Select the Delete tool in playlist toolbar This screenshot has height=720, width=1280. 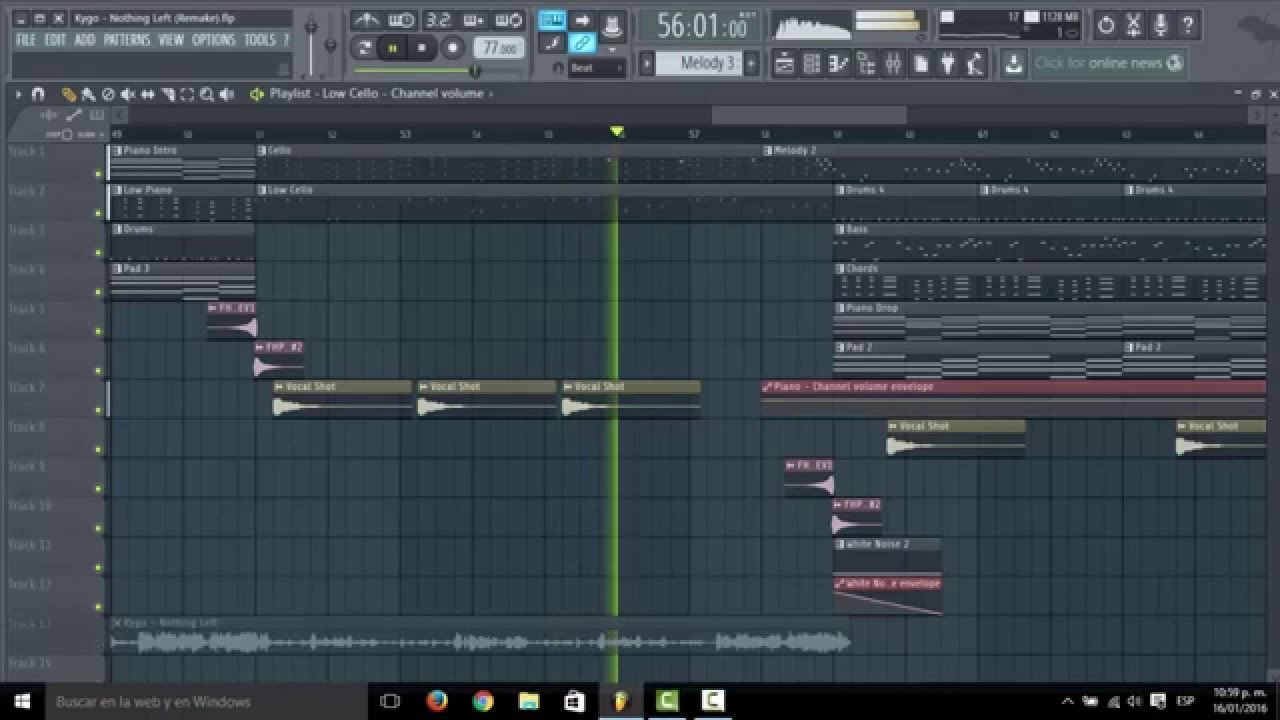coord(108,94)
